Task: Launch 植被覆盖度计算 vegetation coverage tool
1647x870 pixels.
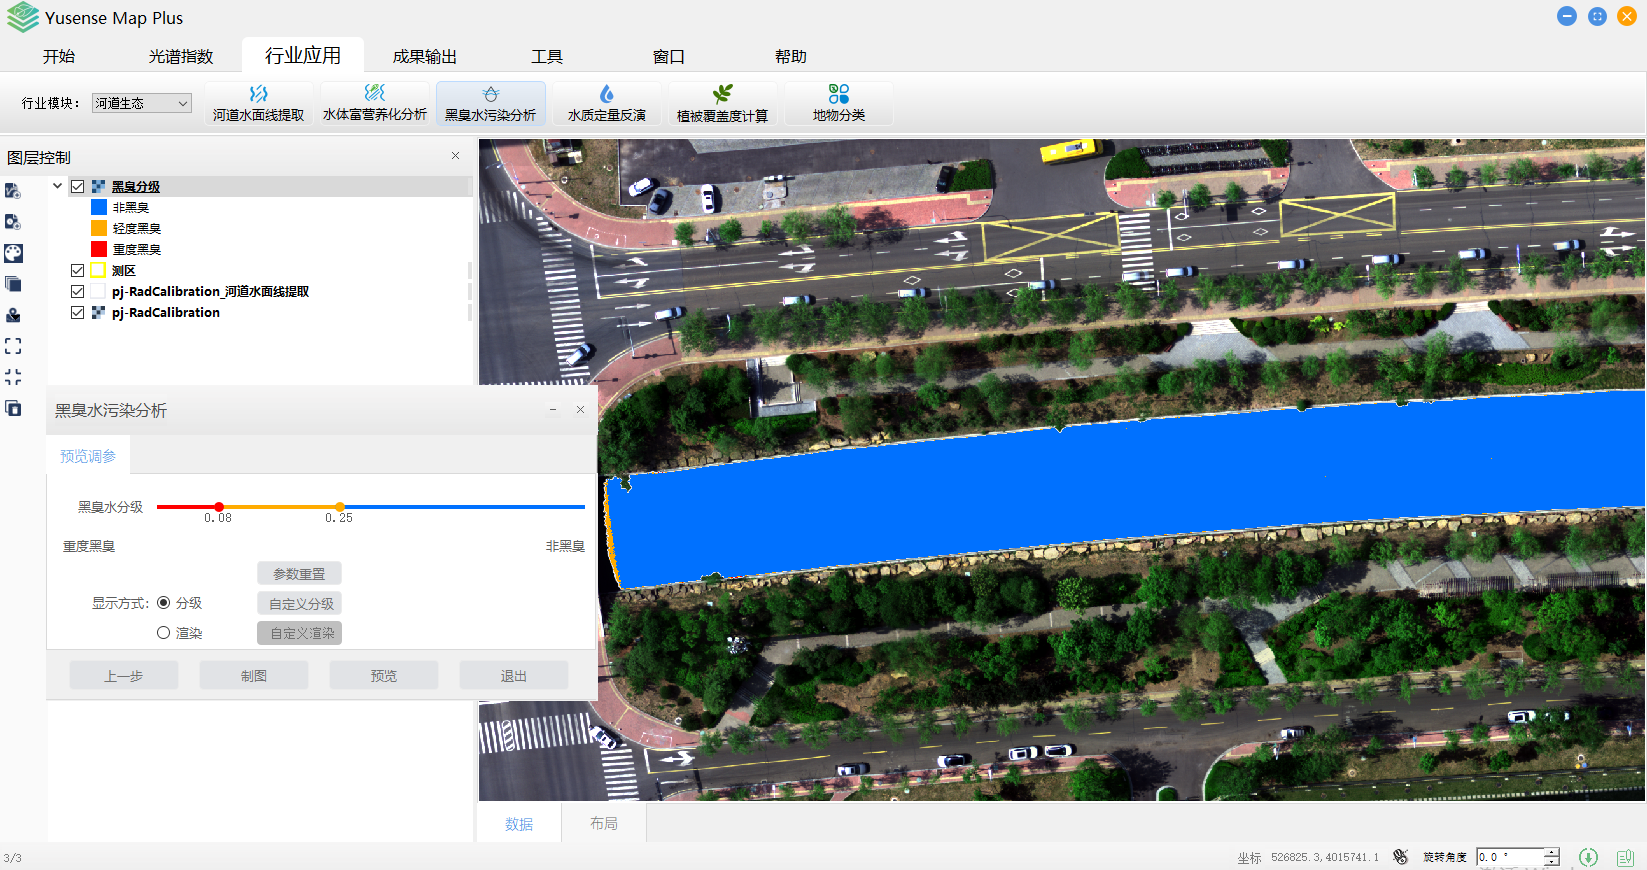Action: [722, 104]
